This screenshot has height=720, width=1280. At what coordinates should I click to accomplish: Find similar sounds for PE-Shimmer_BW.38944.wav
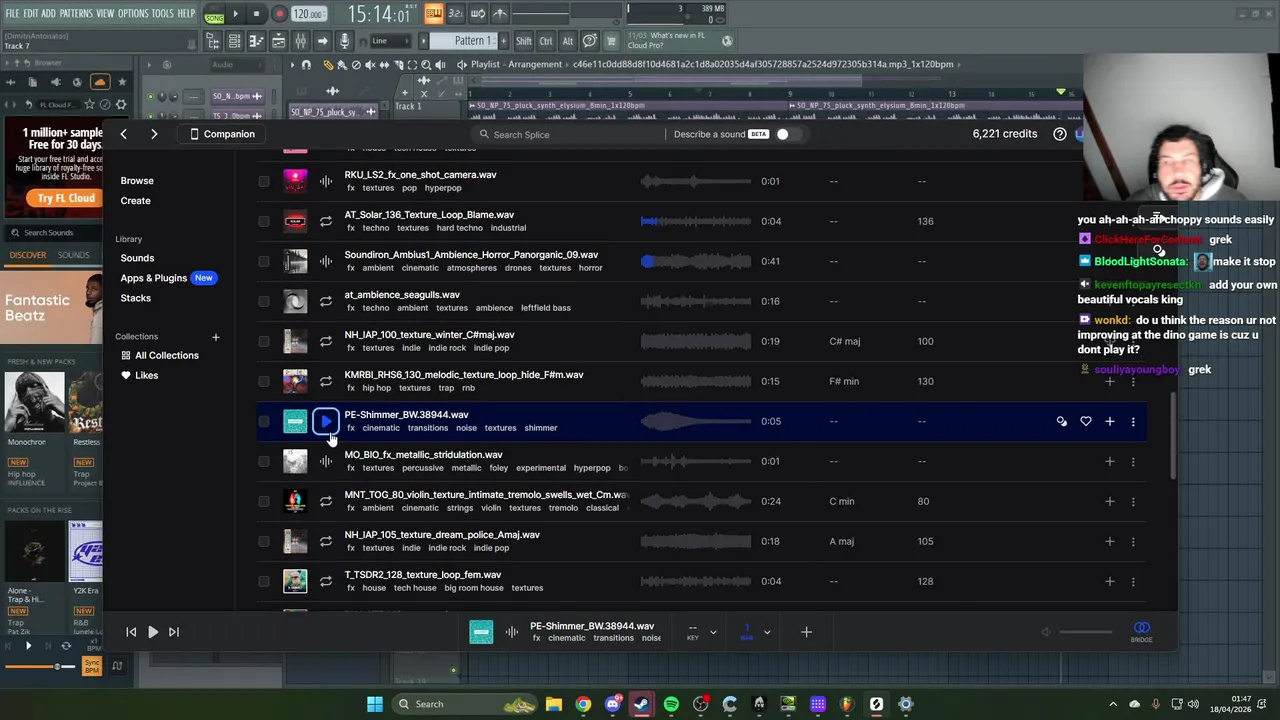[1061, 421]
